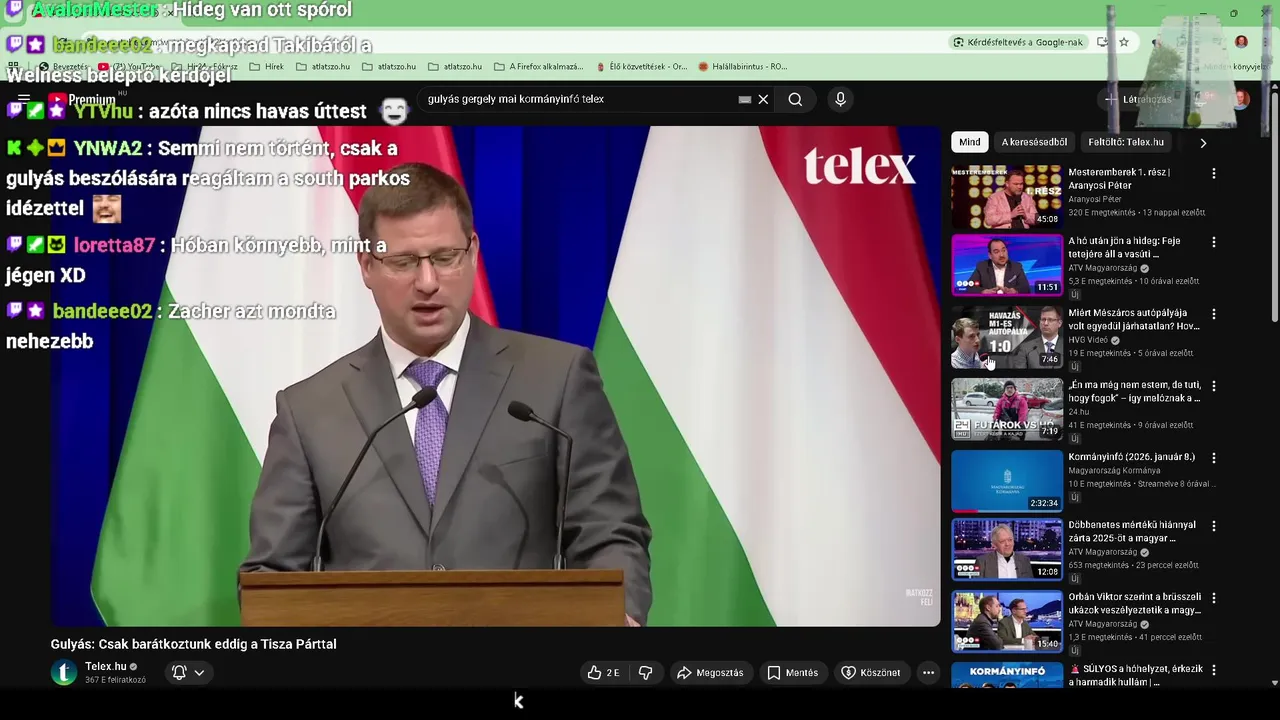Open 'Döbbenetes mértékű hiánnyal' video thumbnail
The width and height of the screenshot is (1280, 720).
[1007, 549]
